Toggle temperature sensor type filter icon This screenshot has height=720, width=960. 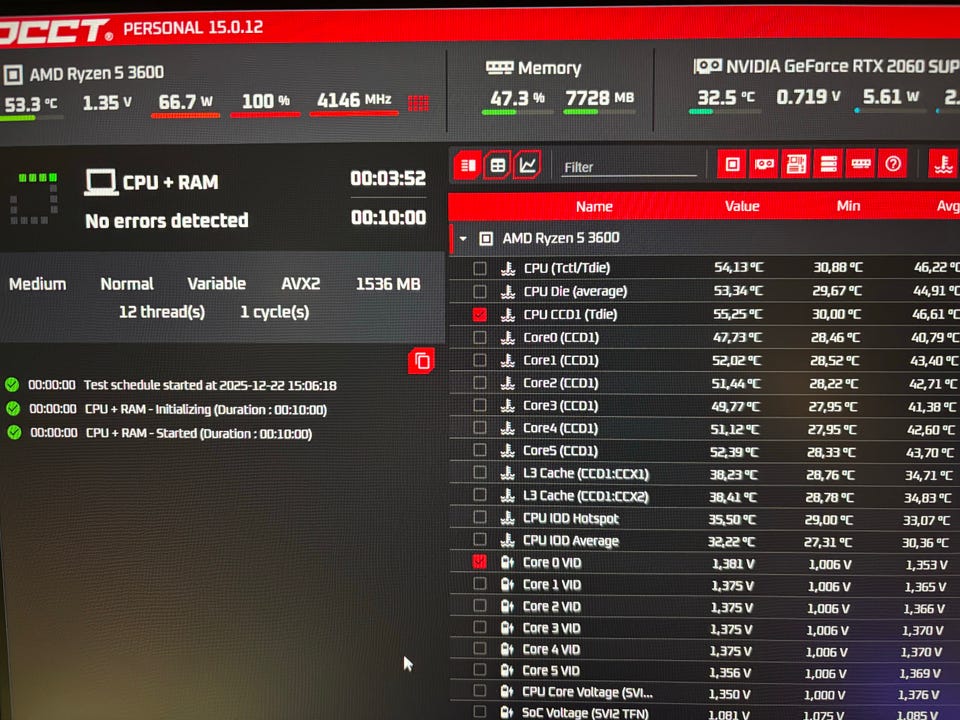pos(943,164)
